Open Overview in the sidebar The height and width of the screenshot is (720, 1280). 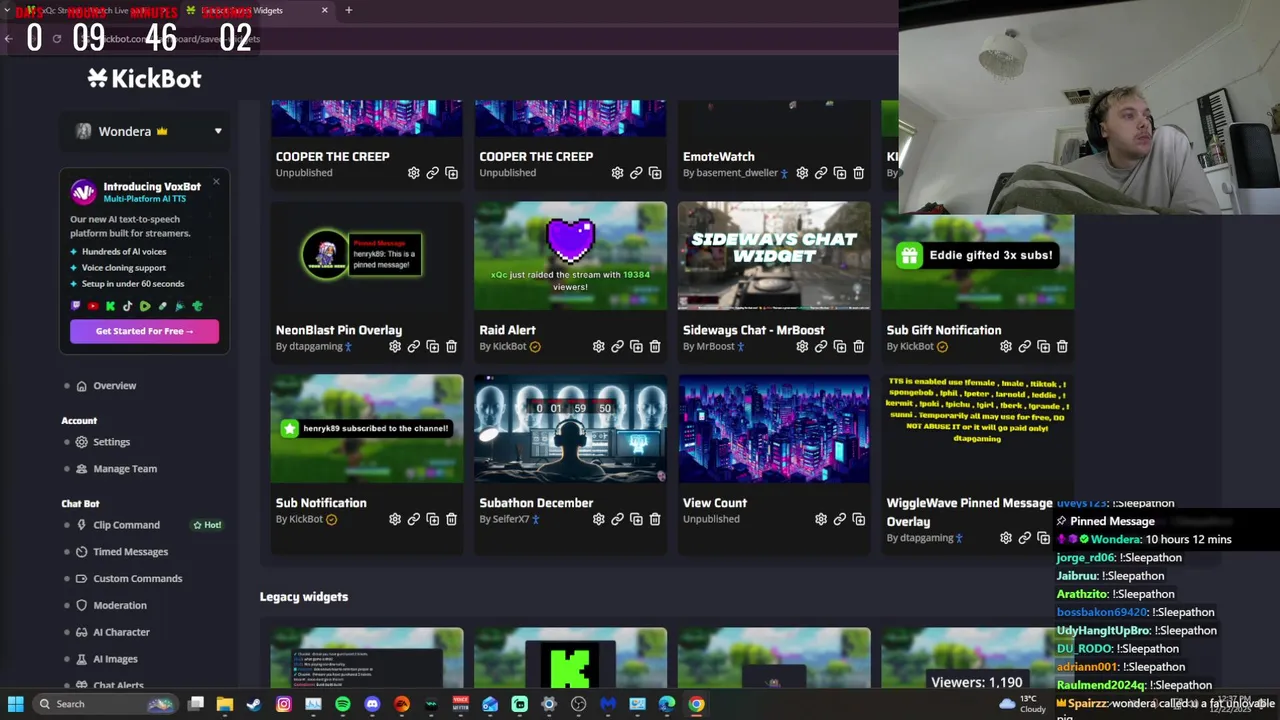(x=114, y=386)
